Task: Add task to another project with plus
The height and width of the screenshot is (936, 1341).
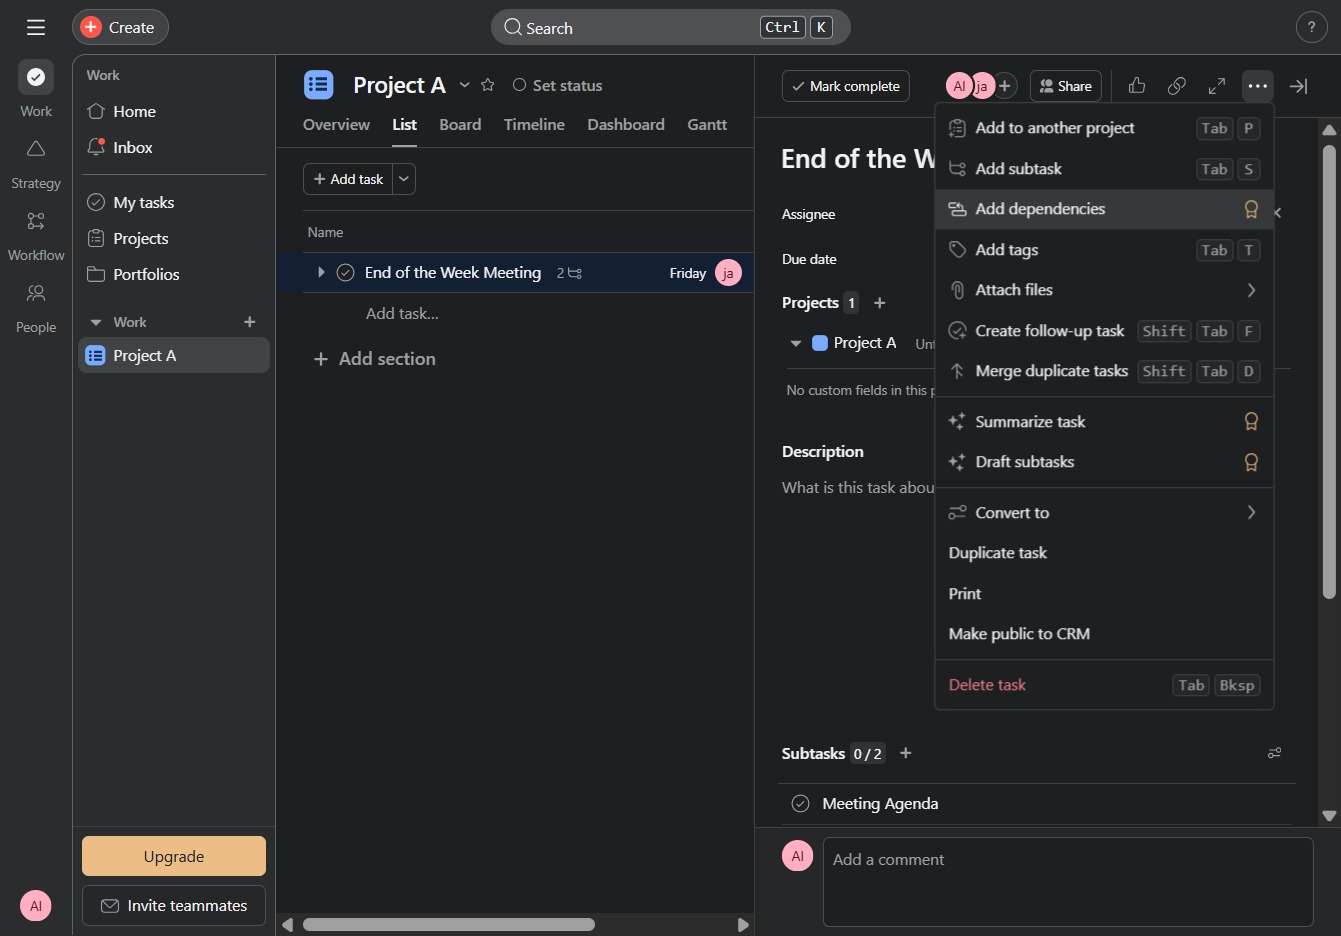Action: 880,303
